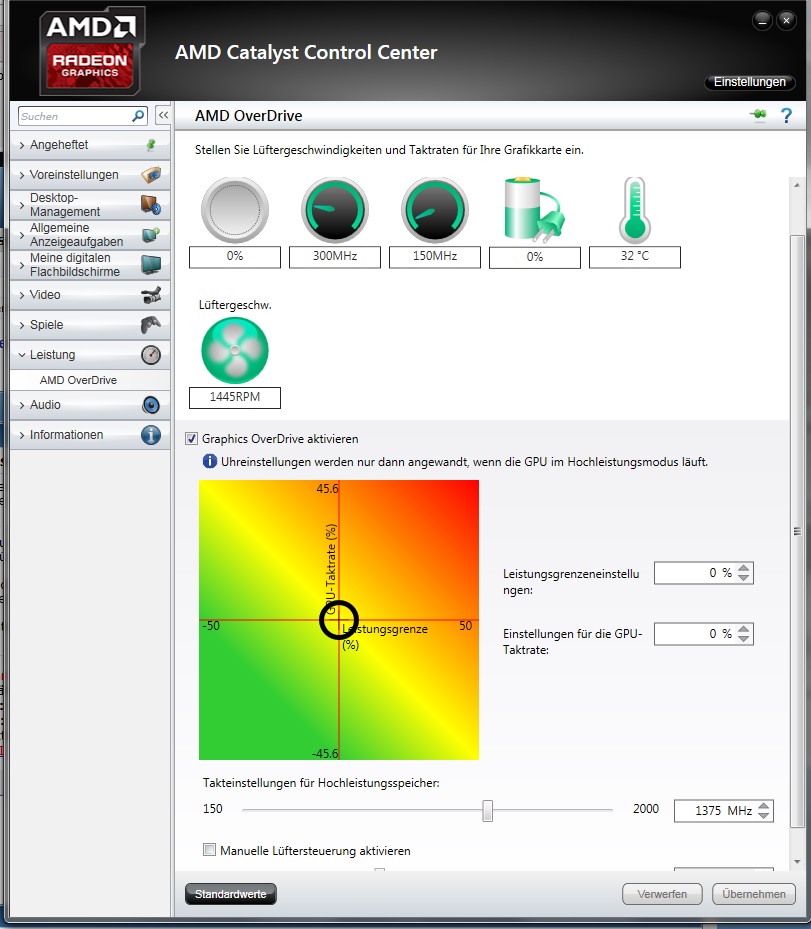Click the Allgemeine Anzeigeaufgaben monitor icon
811x929 pixels.
coord(151,235)
